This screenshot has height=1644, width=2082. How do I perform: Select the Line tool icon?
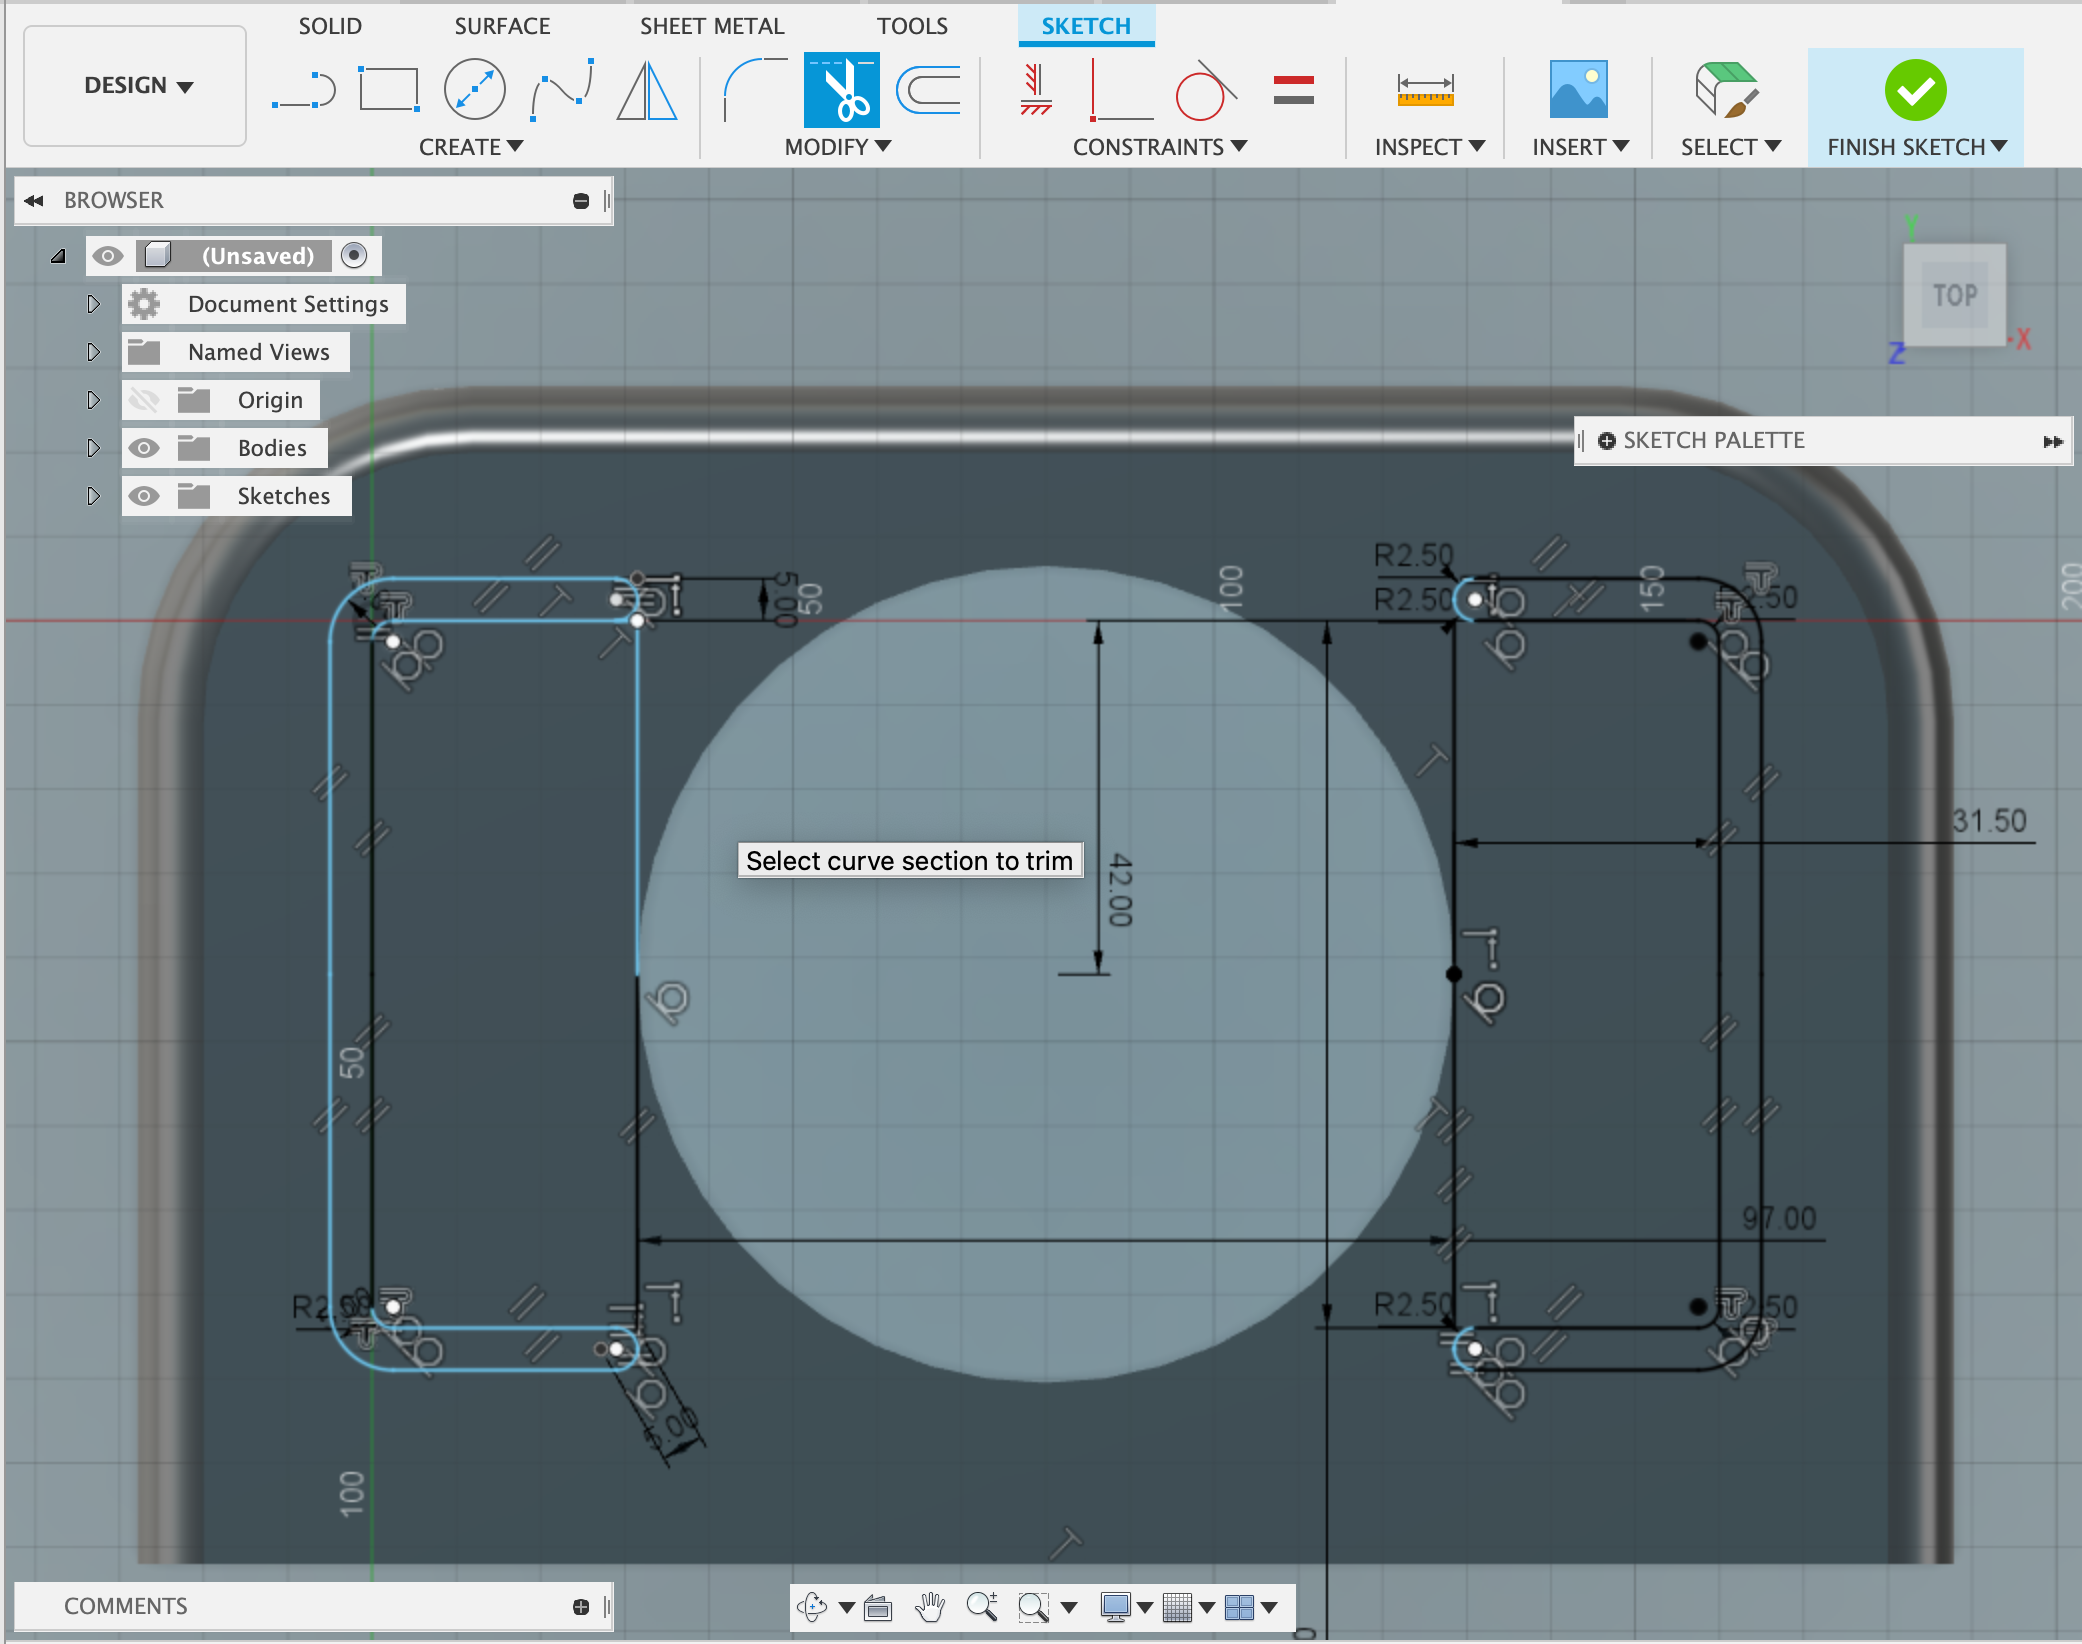[304, 90]
